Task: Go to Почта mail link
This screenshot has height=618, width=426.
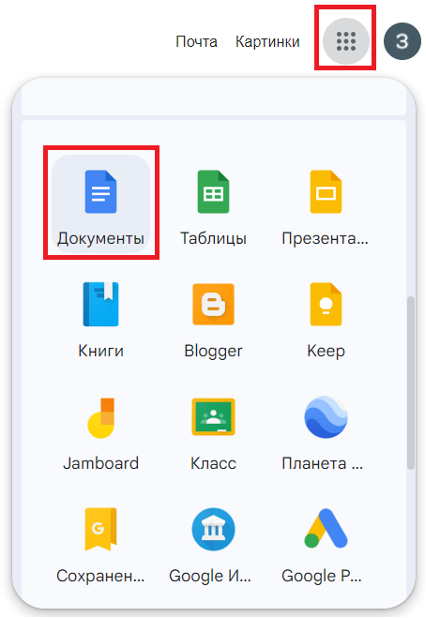Action: [196, 41]
